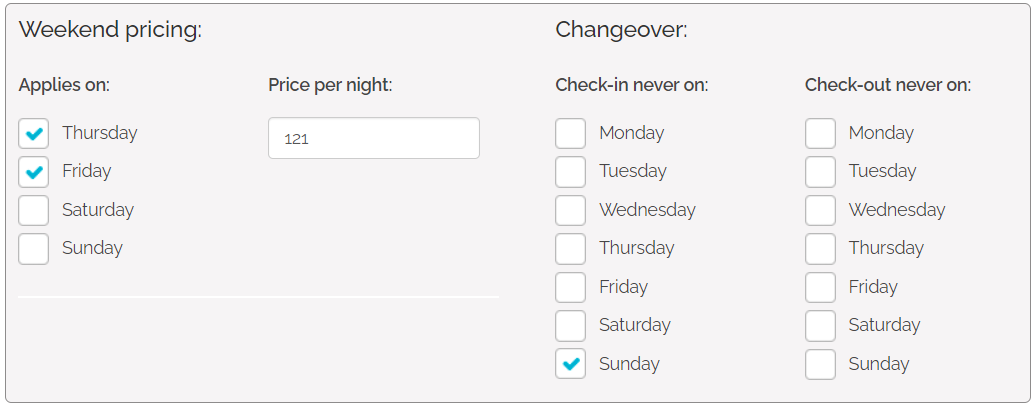Tick Thursday under Check-in never on
This screenshot has width=1035, height=406.
[x=571, y=248]
